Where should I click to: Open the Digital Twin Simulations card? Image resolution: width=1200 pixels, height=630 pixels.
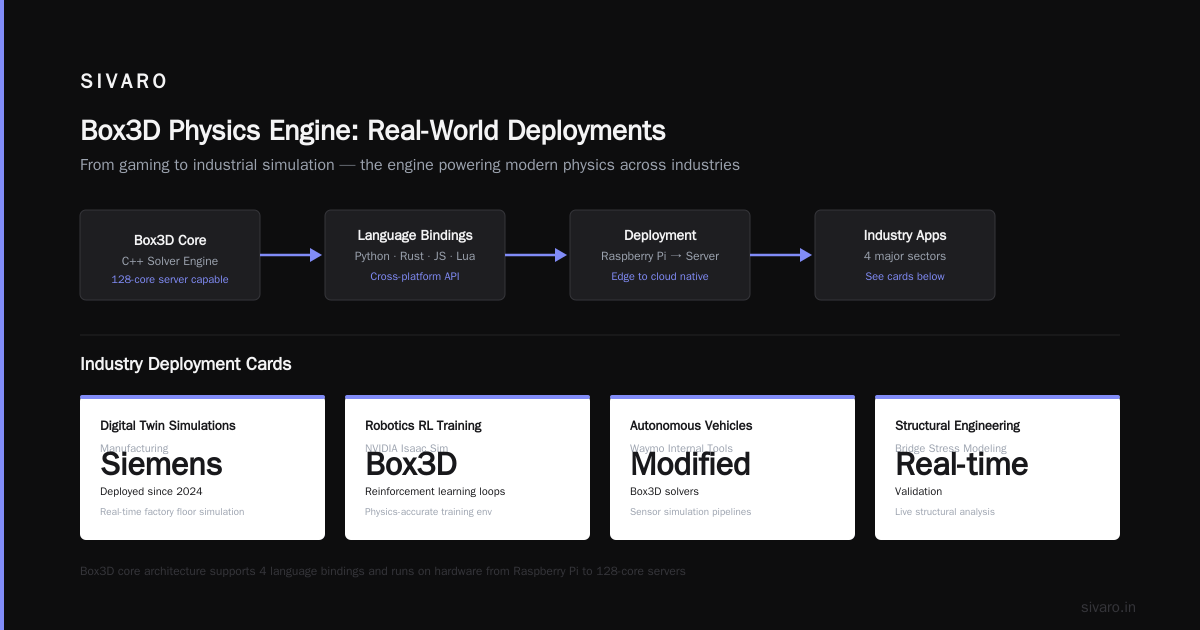[x=202, y=468]
